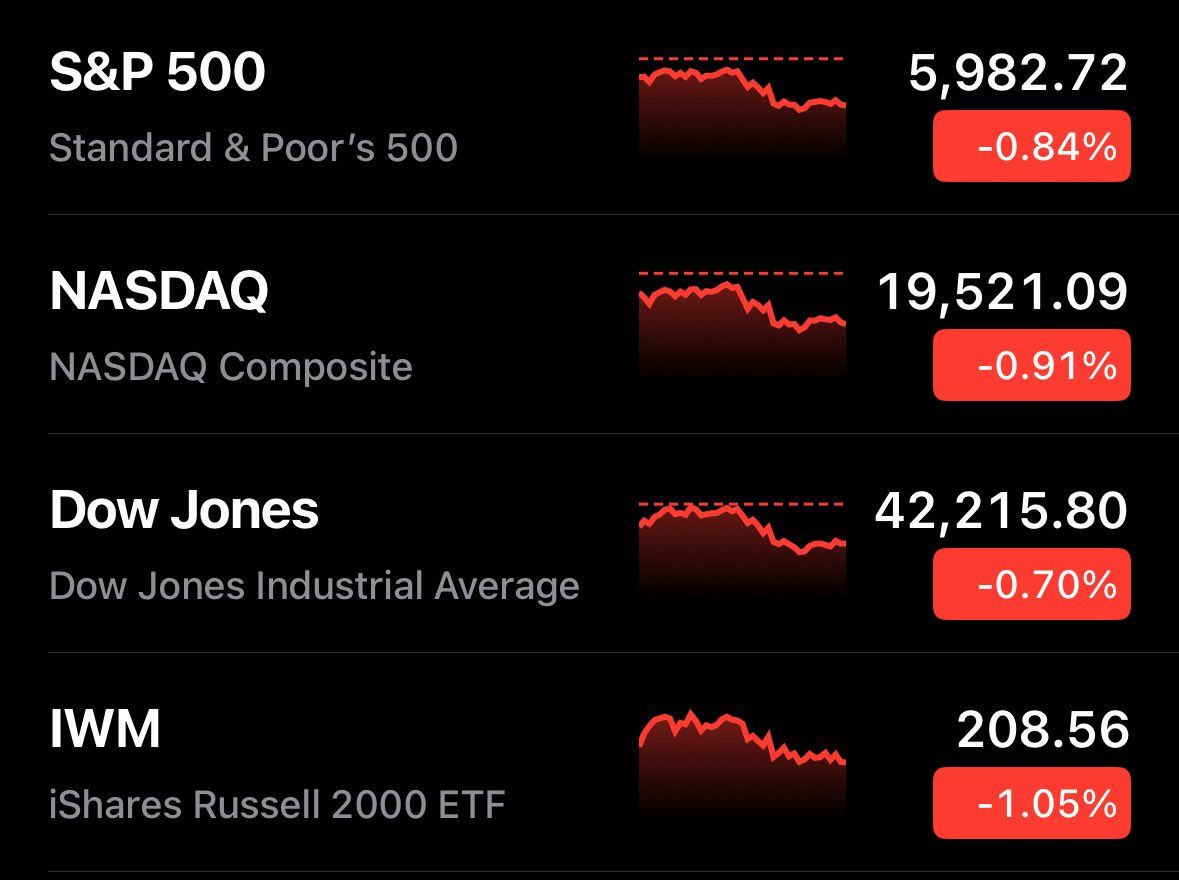Open NASDAQ Composite description
Image resolution: width=1179 pixels, height=880 pixels.
pos(231,367)
